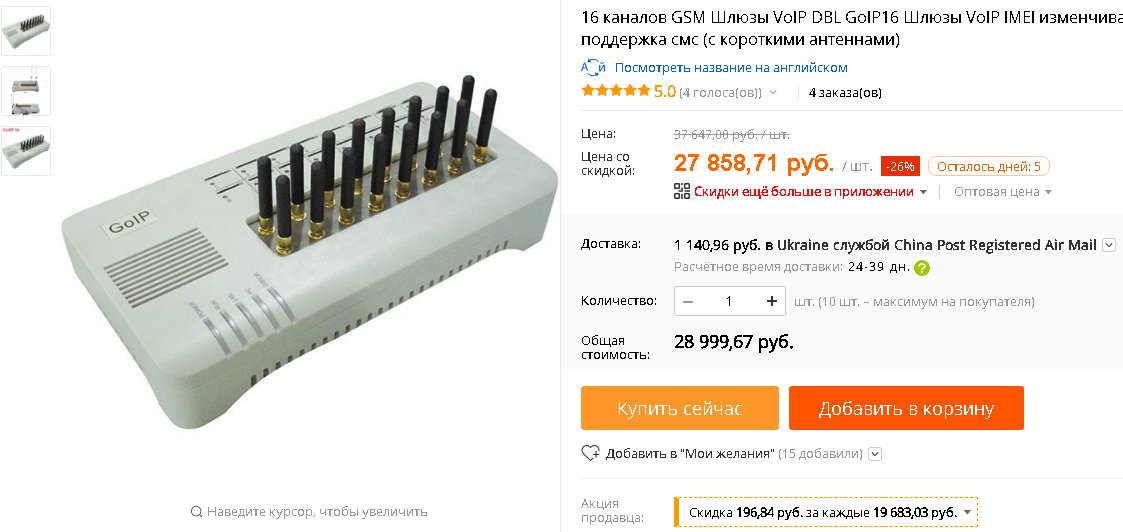Select the third product thumbnail
This screenshot has width=1123, height=532.
tap(26, 151)
